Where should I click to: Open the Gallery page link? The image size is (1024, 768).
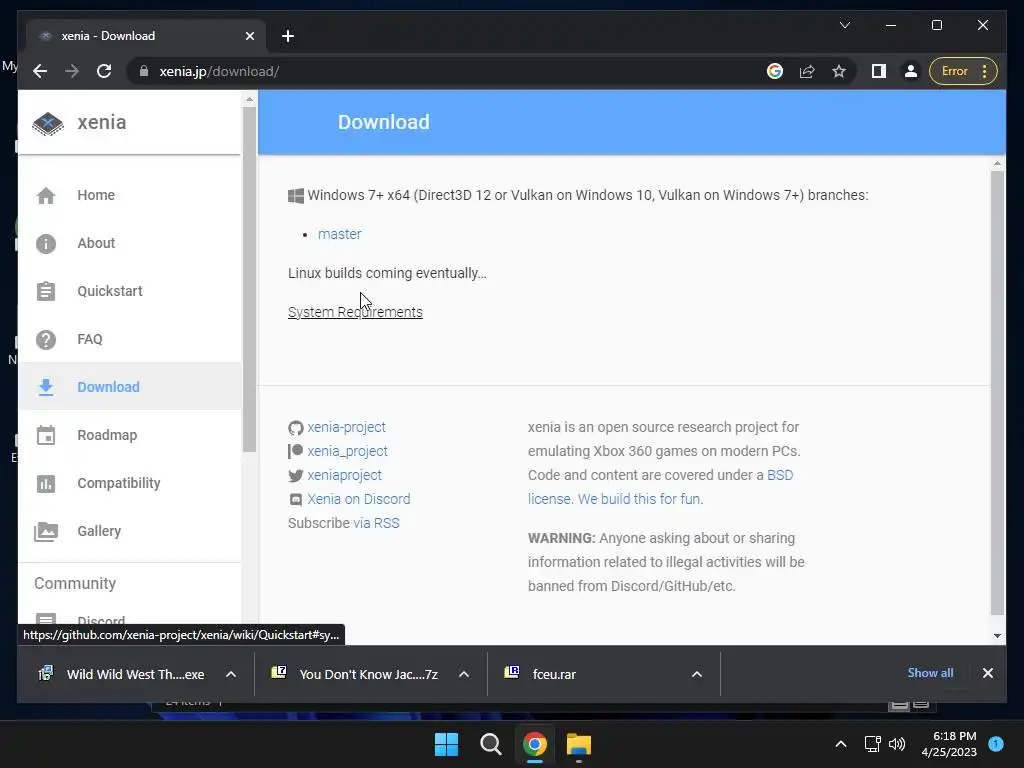[129, 531]
